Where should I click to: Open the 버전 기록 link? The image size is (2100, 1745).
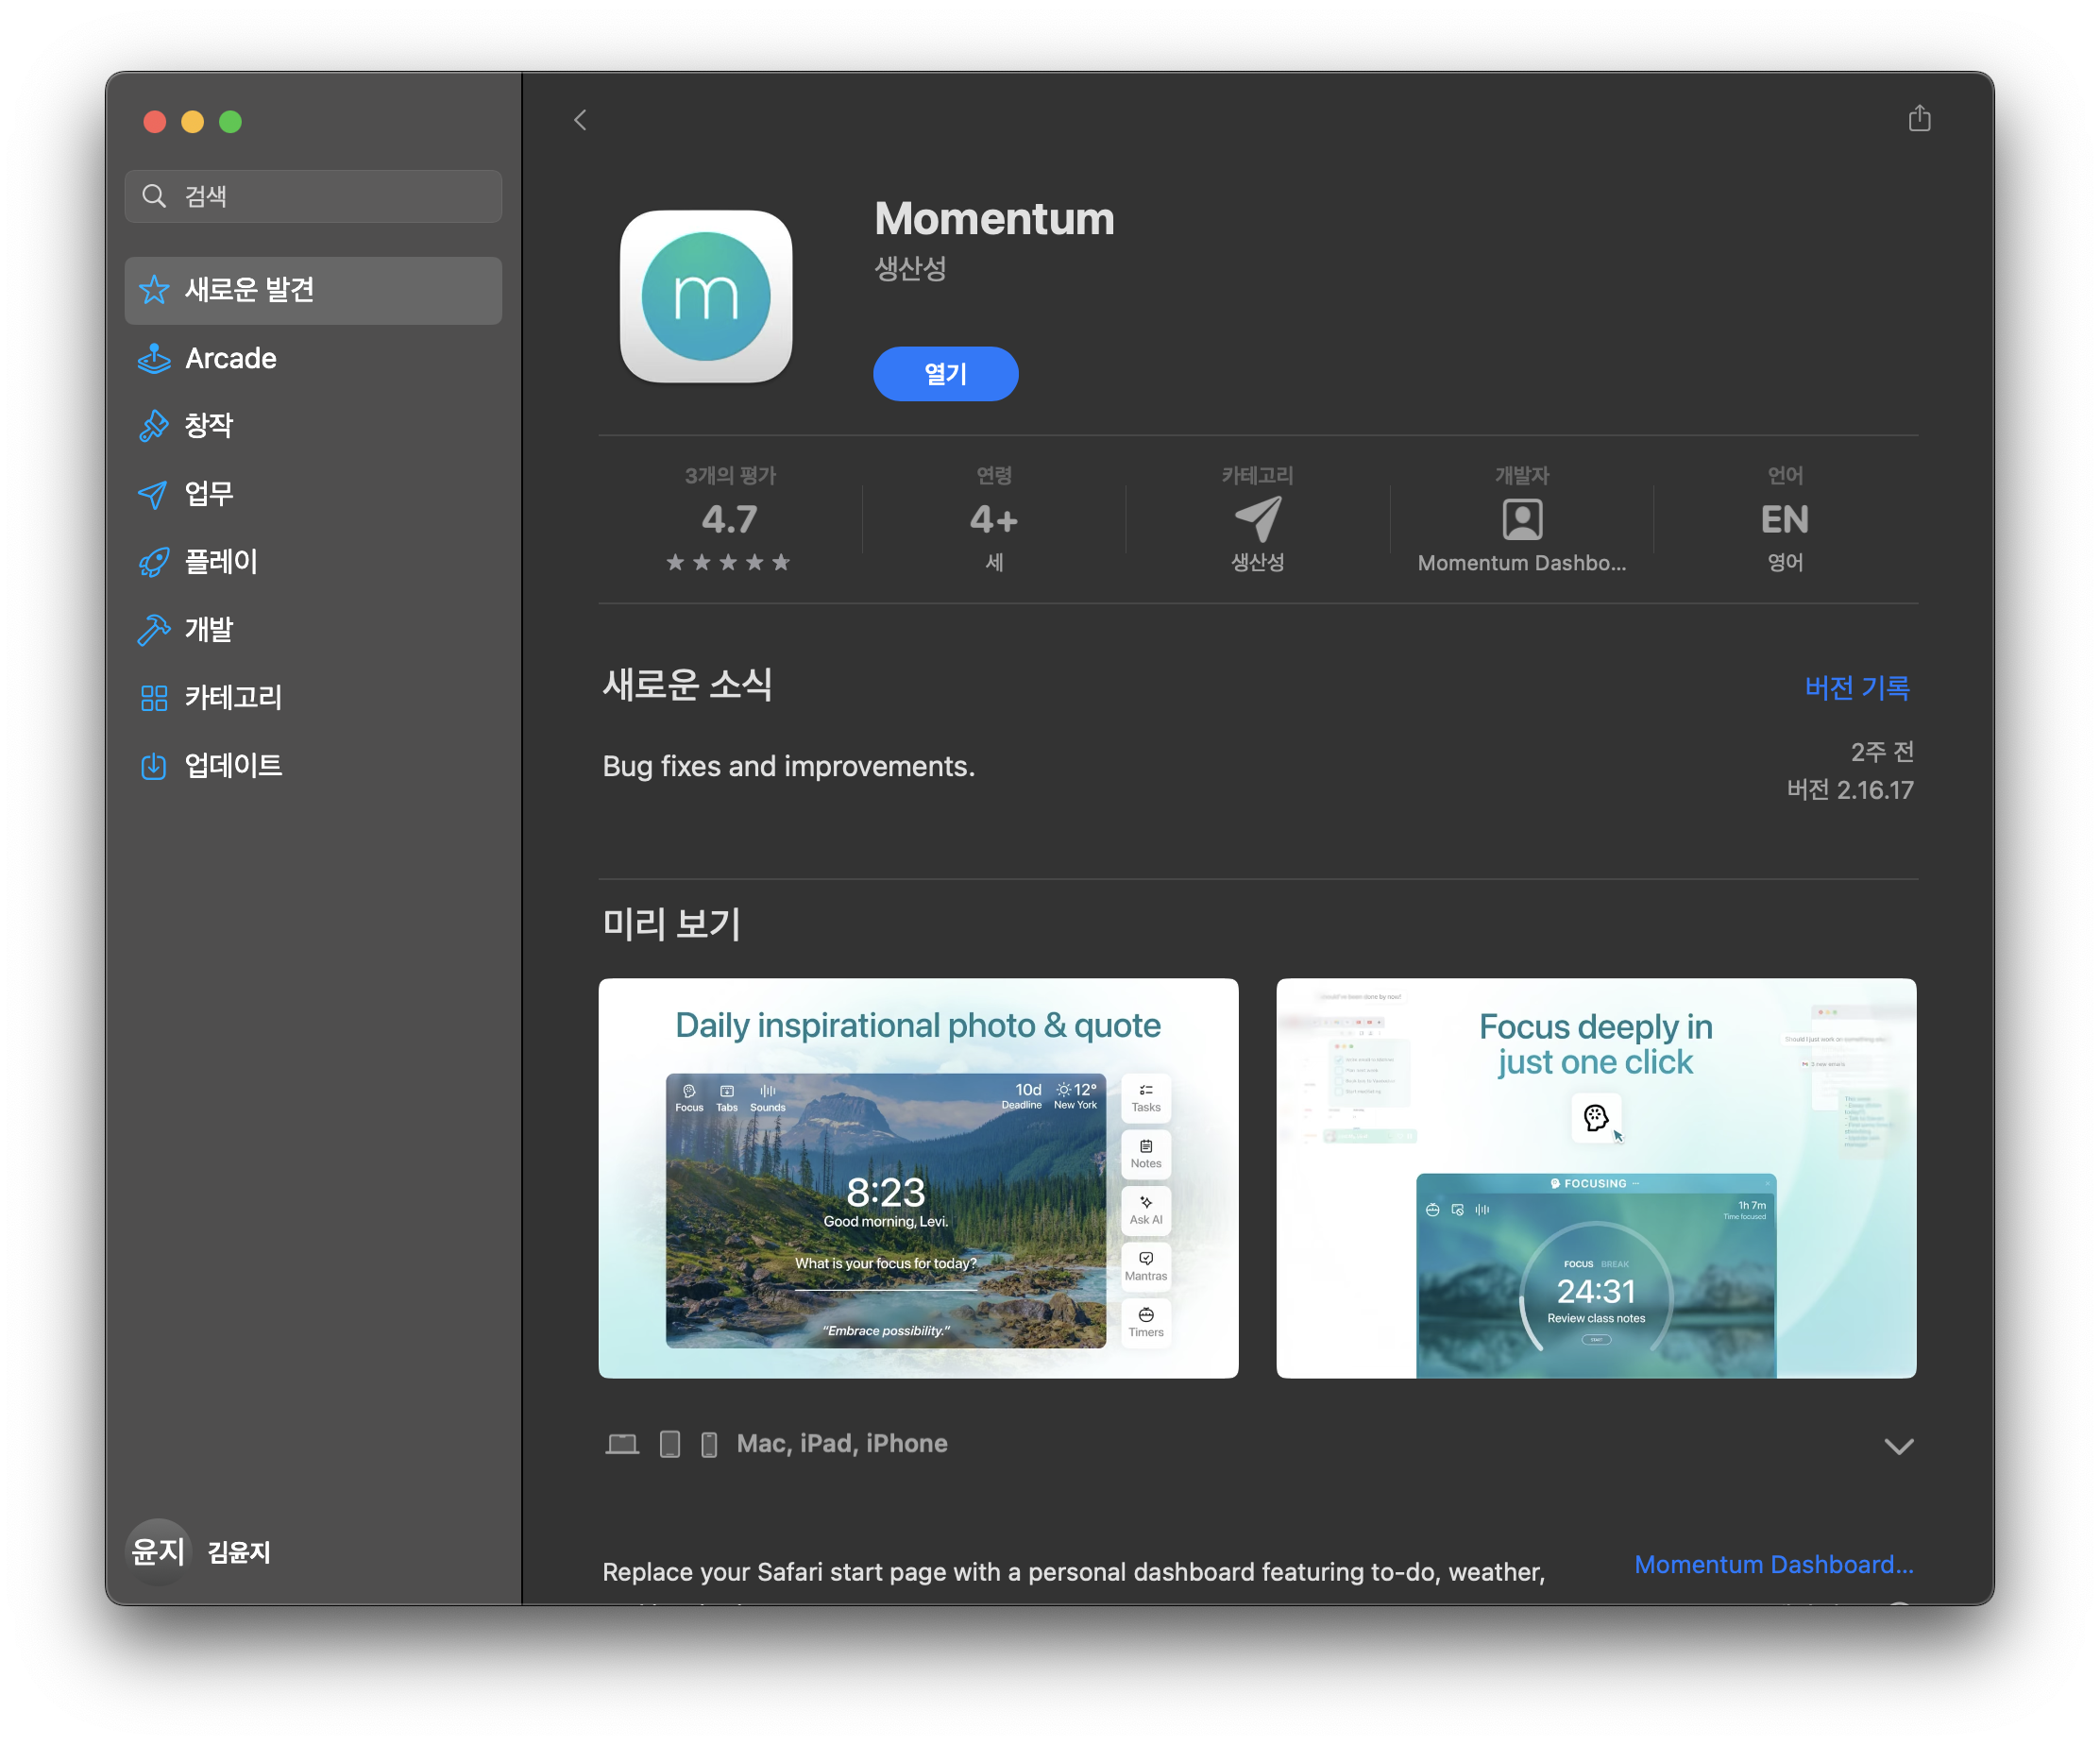pos(1856,688)
